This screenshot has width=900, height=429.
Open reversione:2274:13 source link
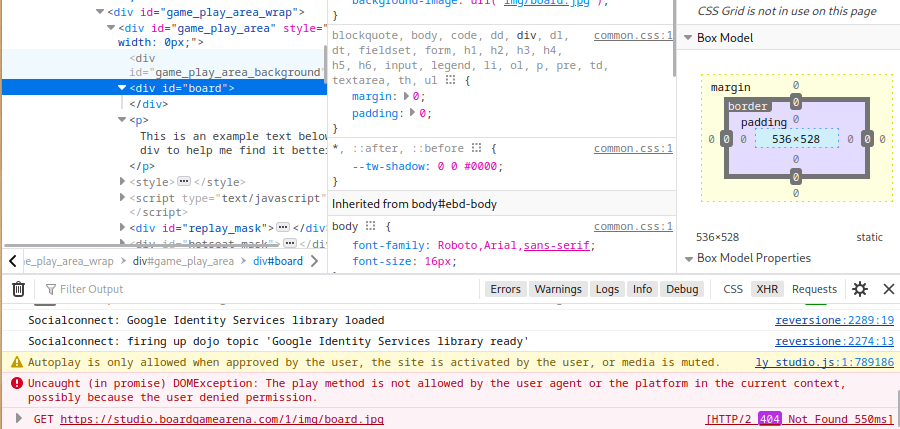(x=835, y=342)
